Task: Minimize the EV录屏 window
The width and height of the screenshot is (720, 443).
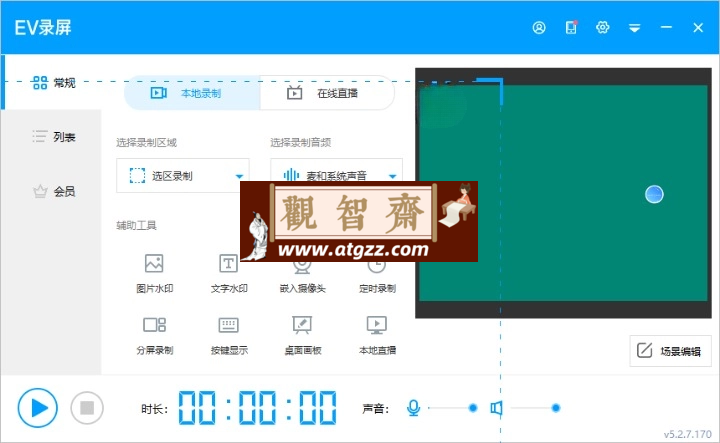Action: pyautogui.click(x=666, y=28)
